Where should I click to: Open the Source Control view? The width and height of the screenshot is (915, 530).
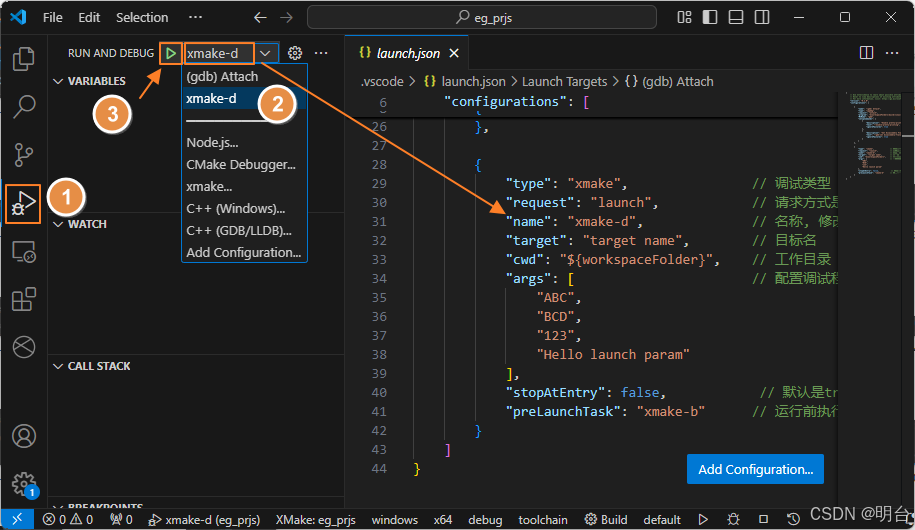[x=23, y=155]
